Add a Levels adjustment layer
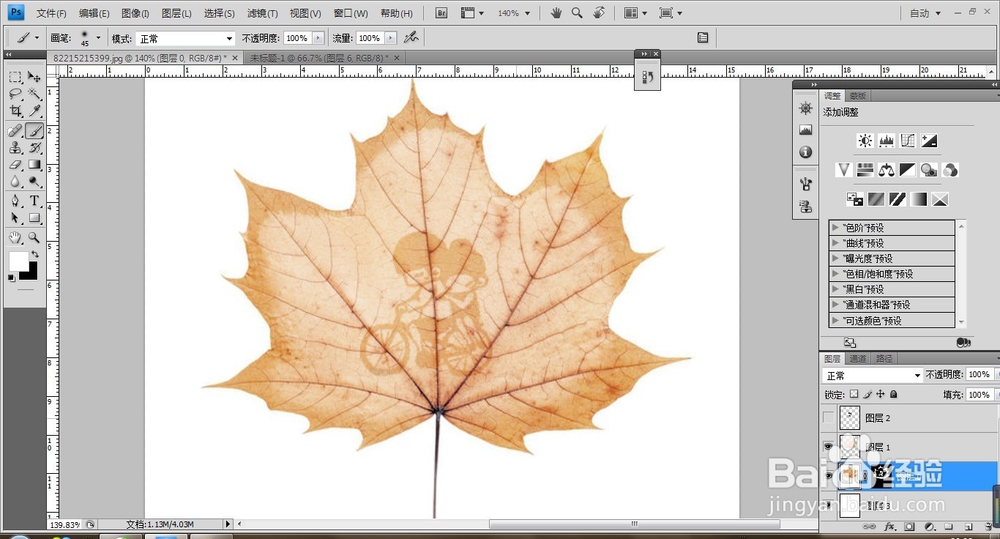Viewport: 1000px width, 539px height. 886,141
